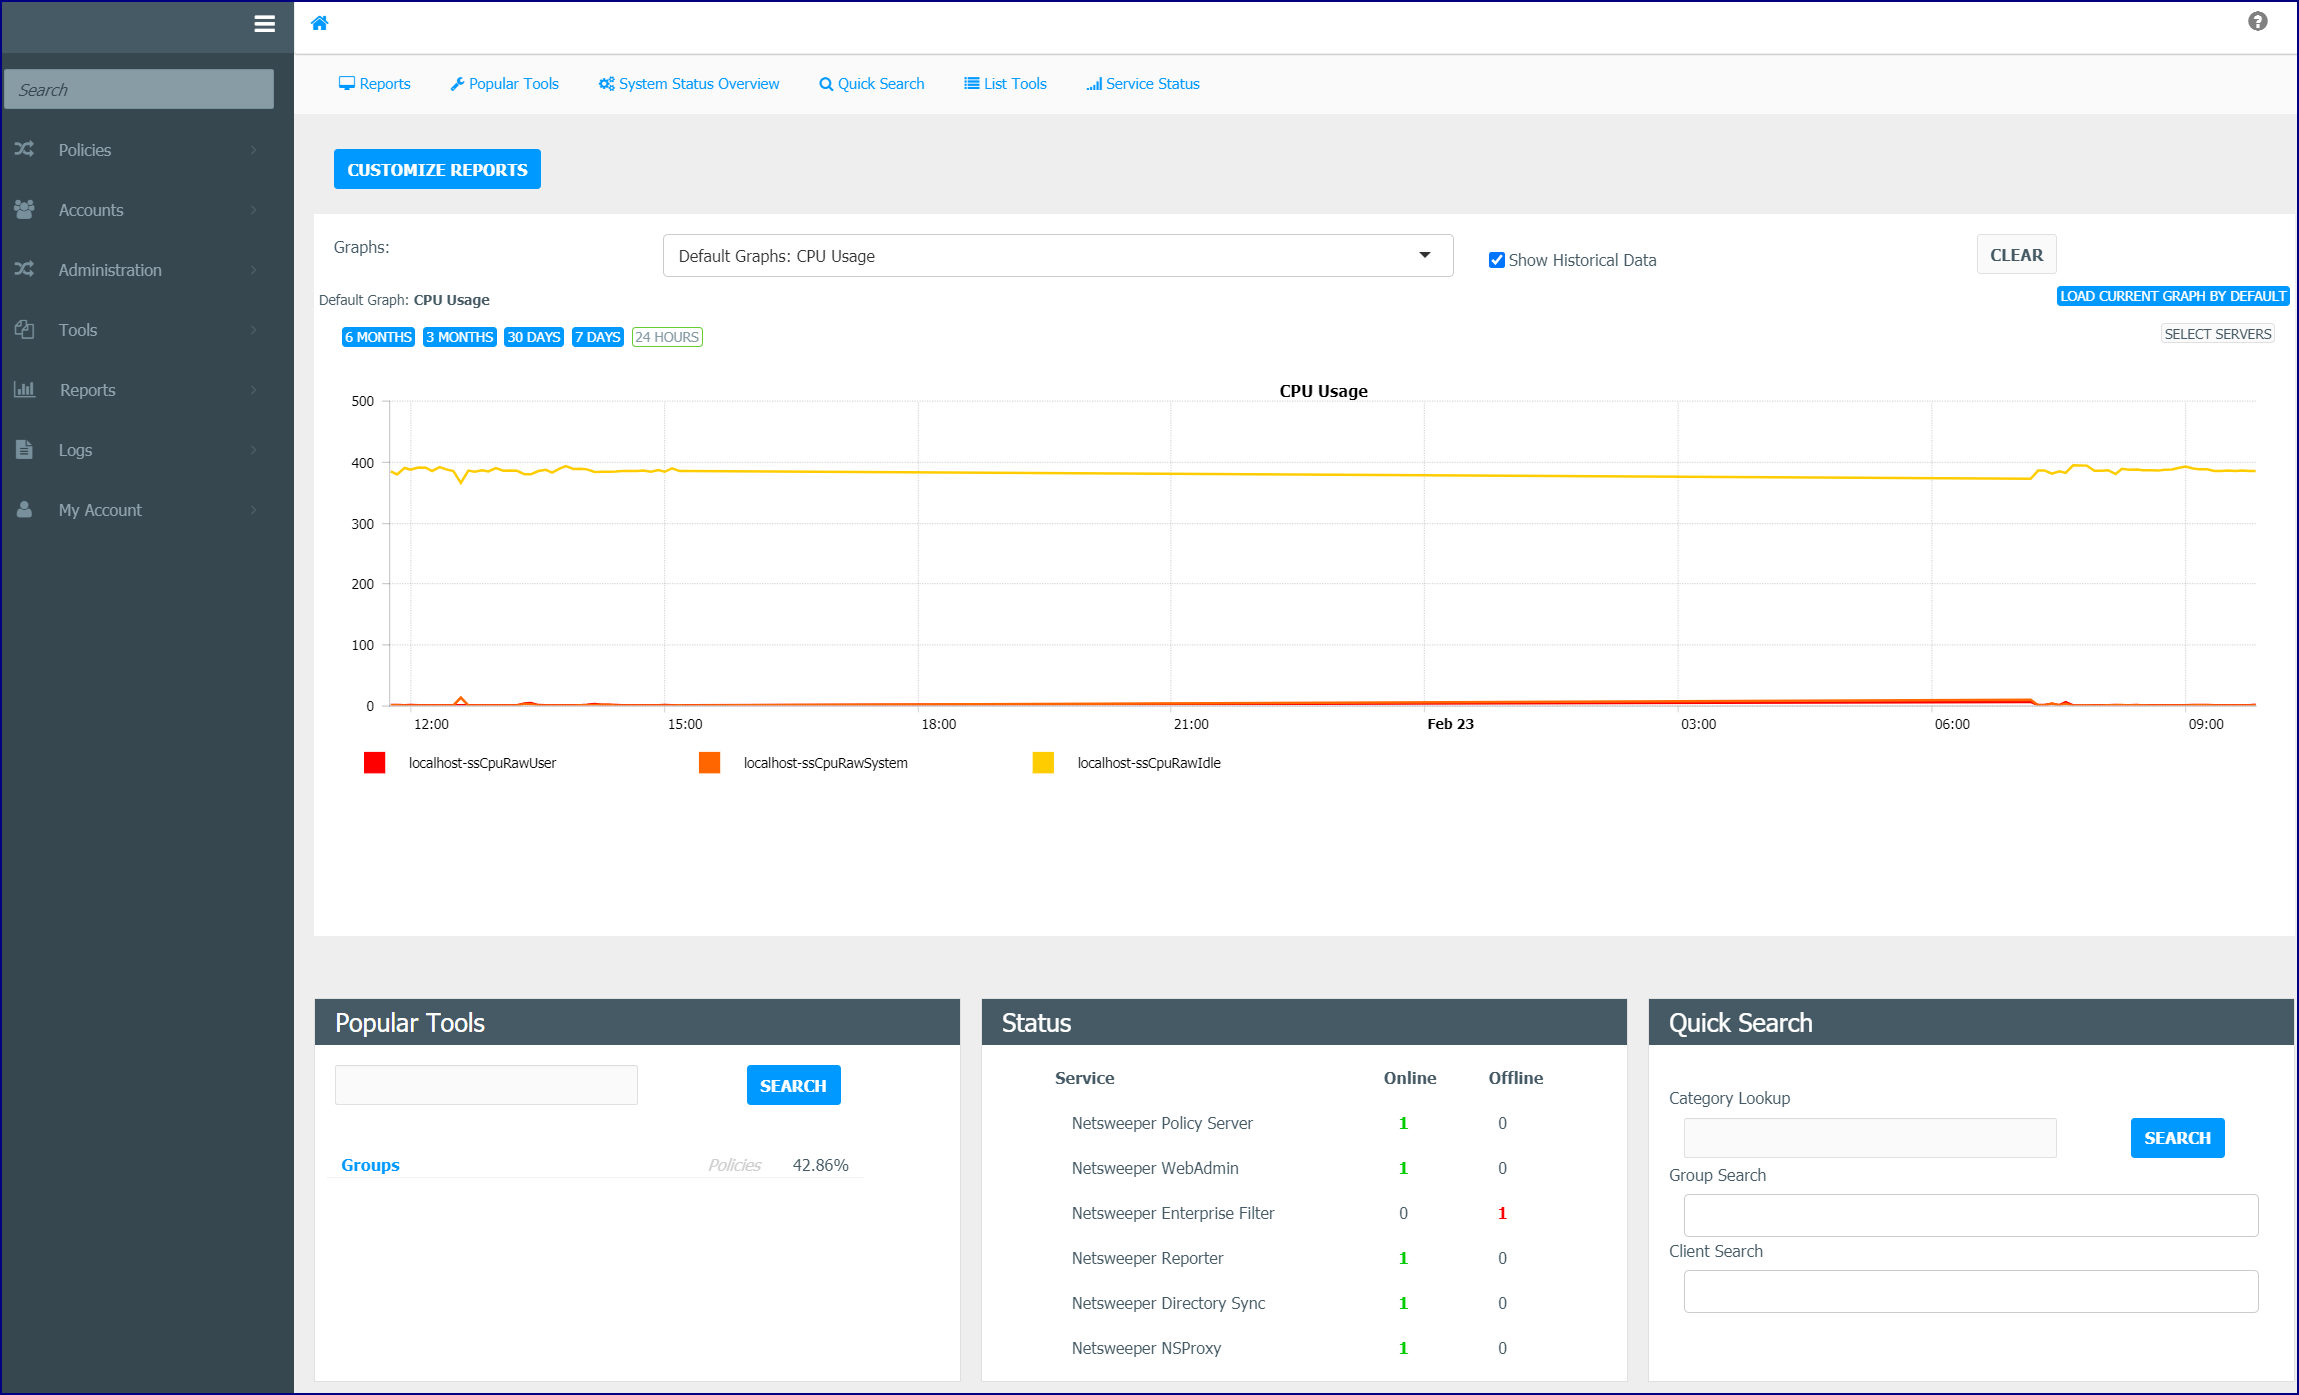Viewport: 2299px width, 1395px height.
Task: Click the hamburger menu icon
Action: [264, 24]
